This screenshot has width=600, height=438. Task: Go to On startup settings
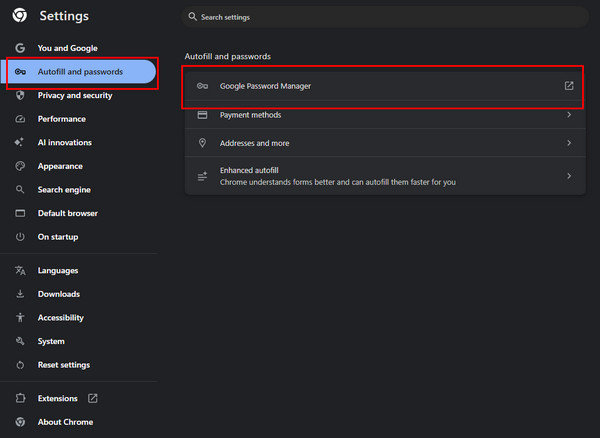57,237
